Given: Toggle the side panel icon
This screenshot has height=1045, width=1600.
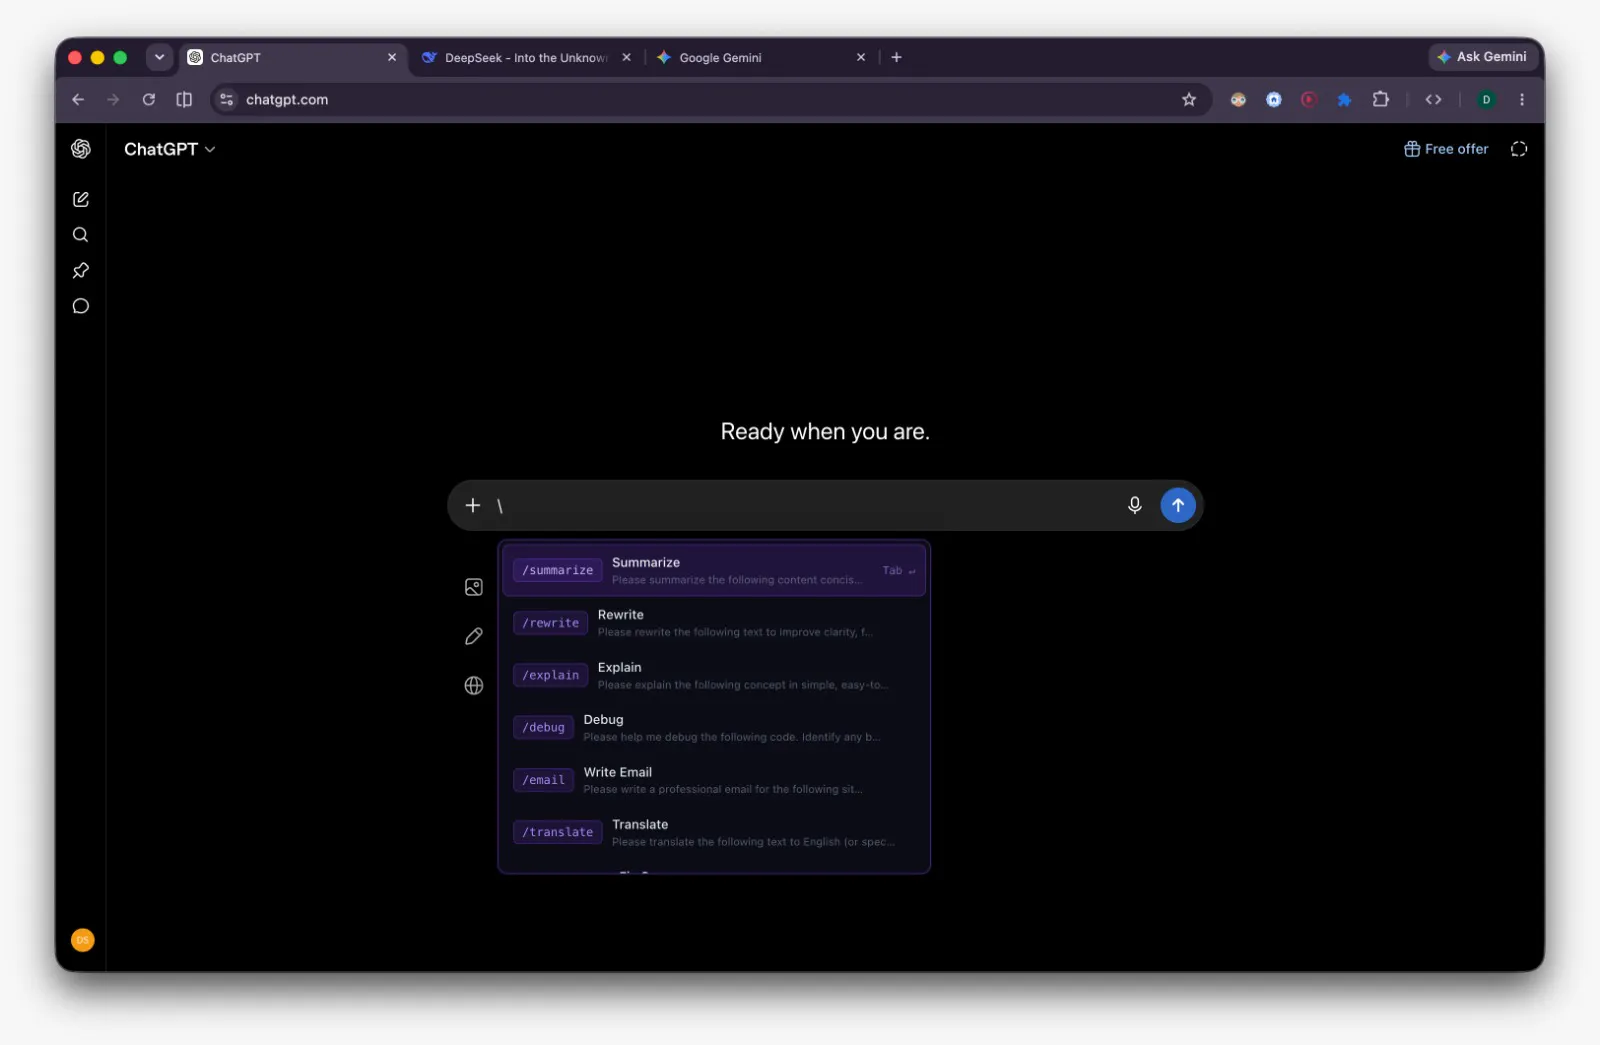Looking at the screenshot, I should 184,99.
